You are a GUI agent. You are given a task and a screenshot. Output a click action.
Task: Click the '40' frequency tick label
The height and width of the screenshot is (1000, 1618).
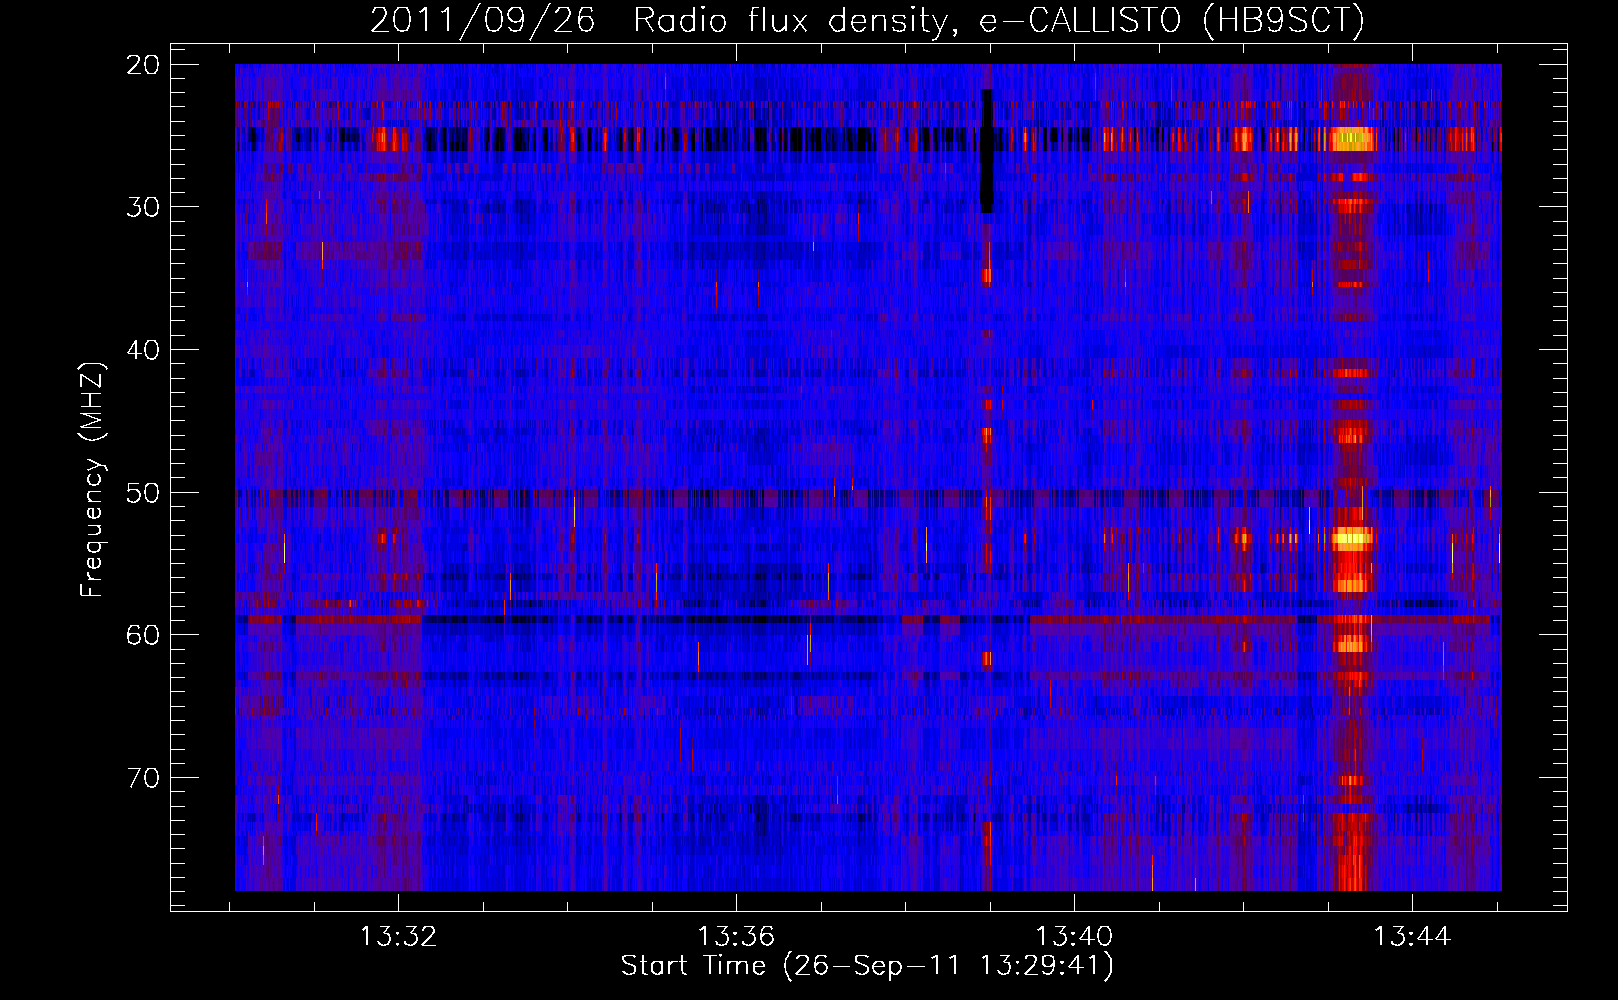click(143, 350)
